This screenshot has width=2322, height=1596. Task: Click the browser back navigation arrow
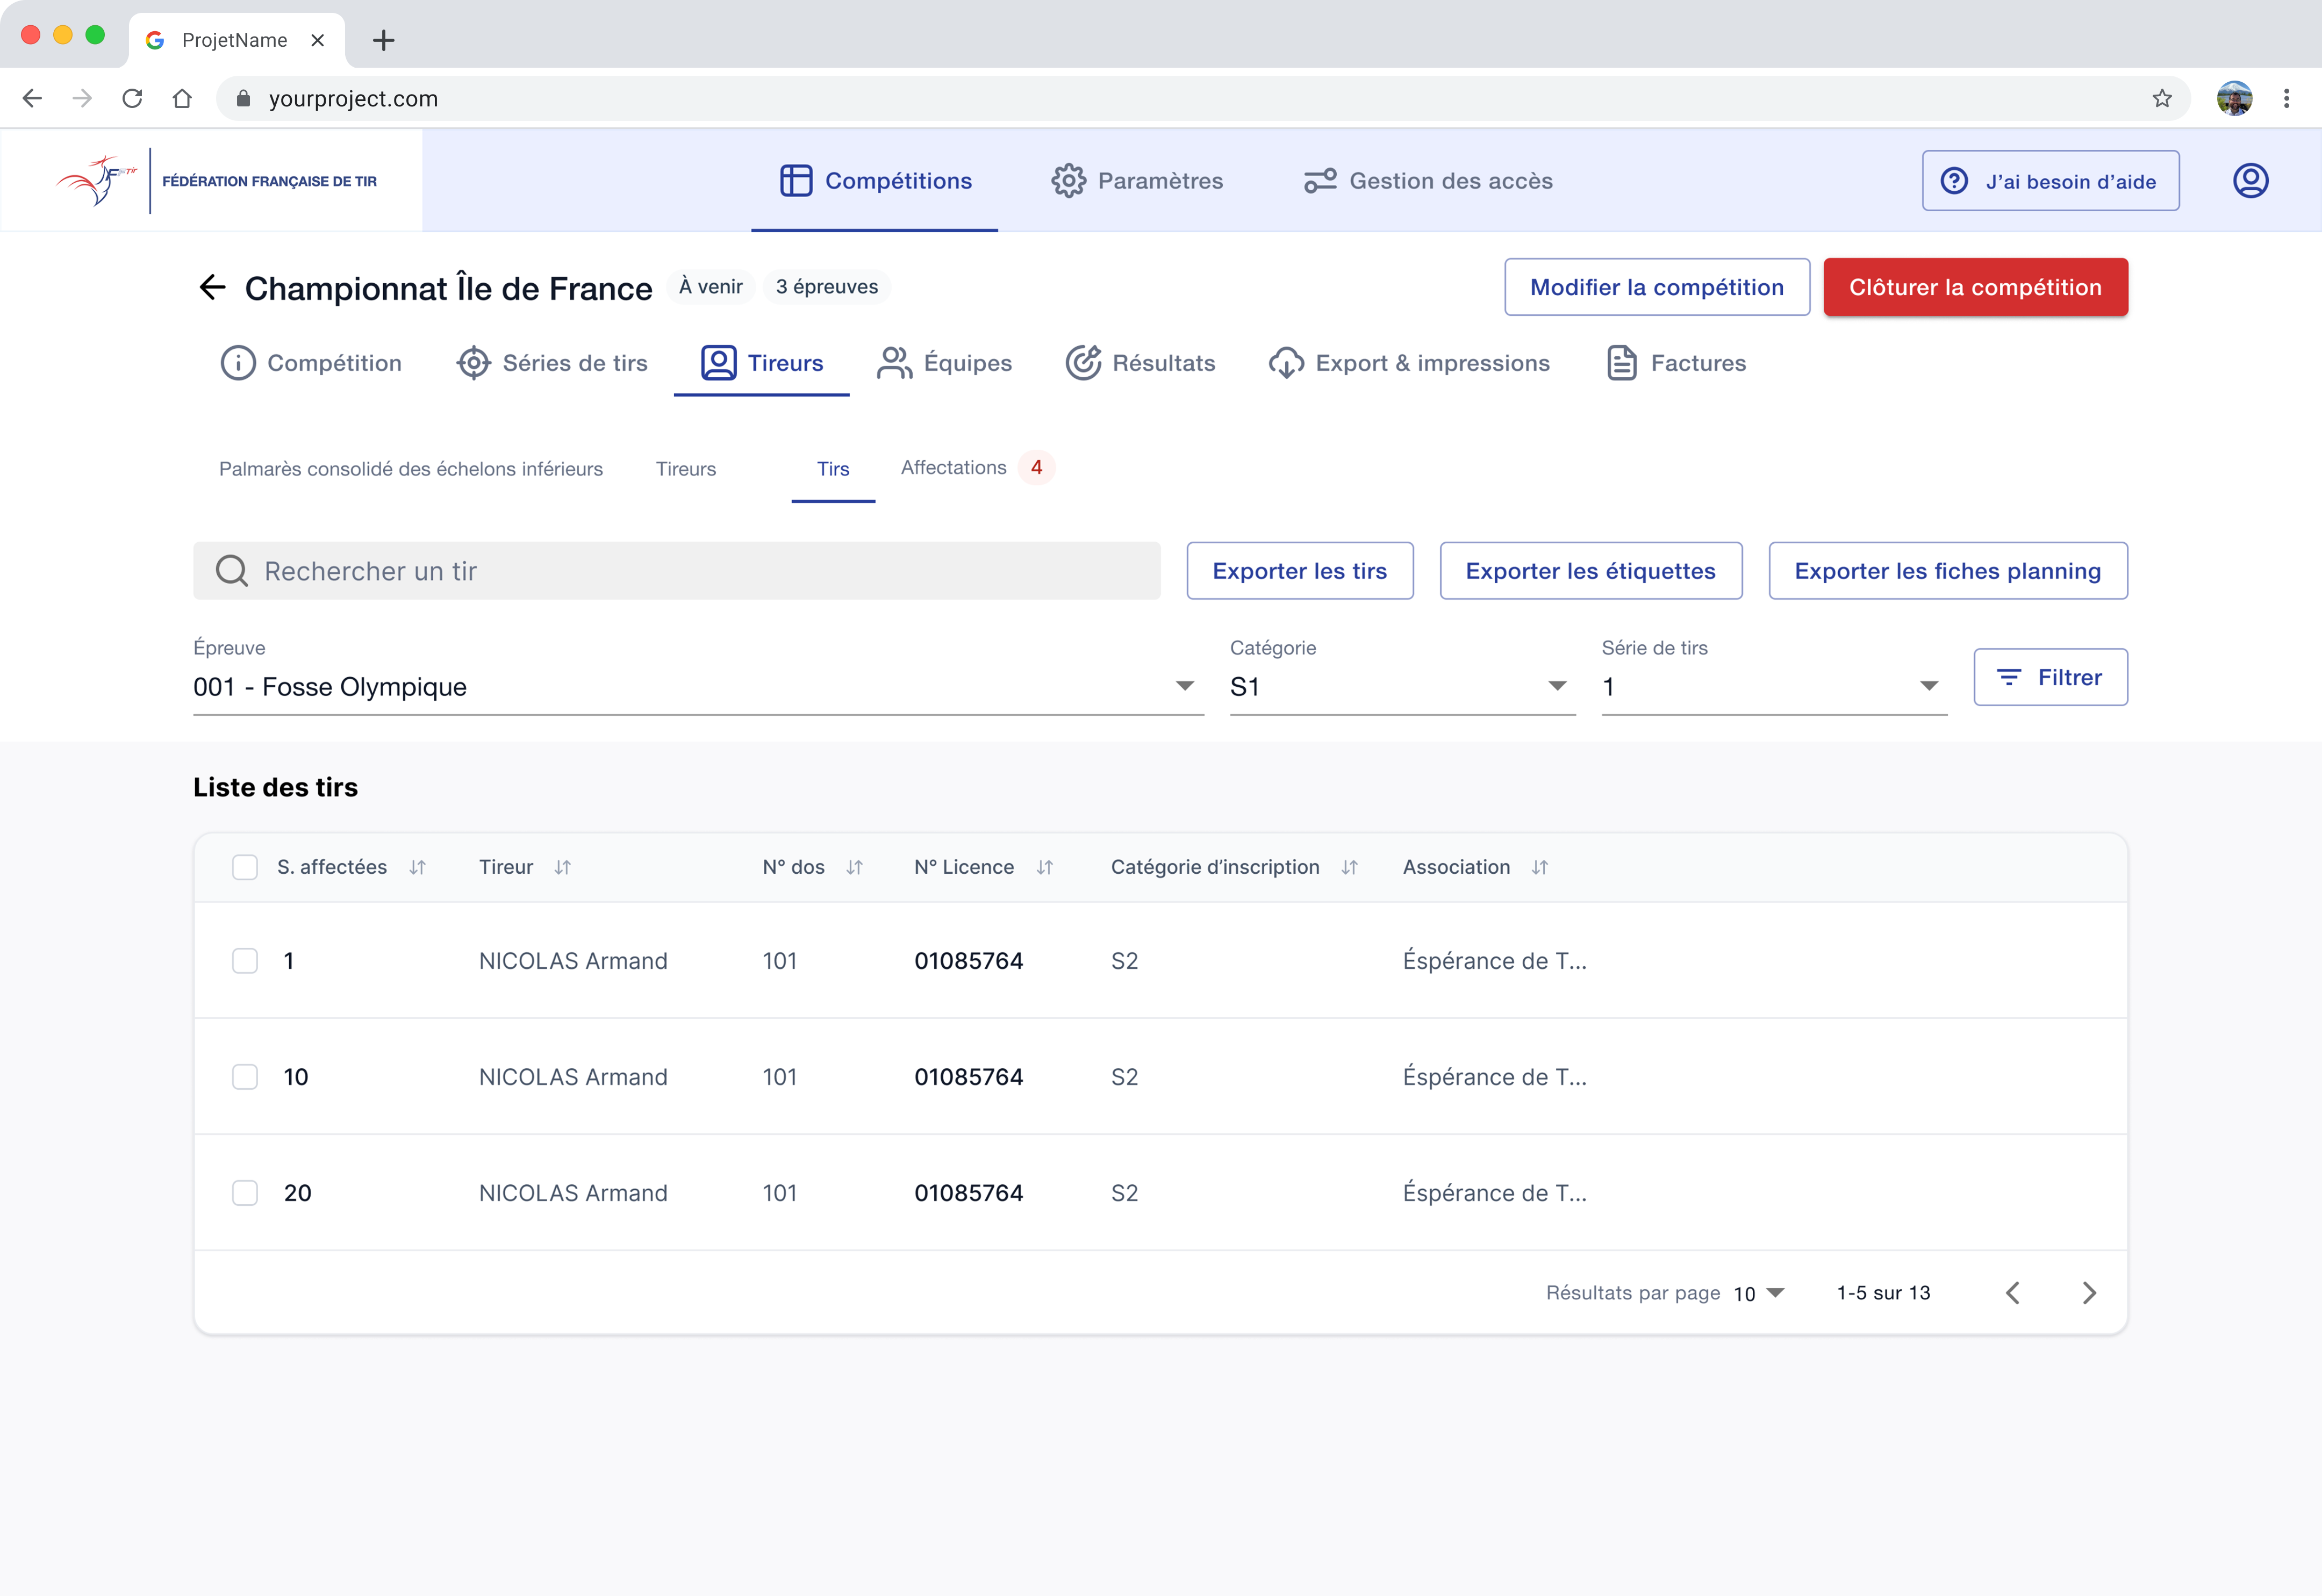tap(32, 98)
